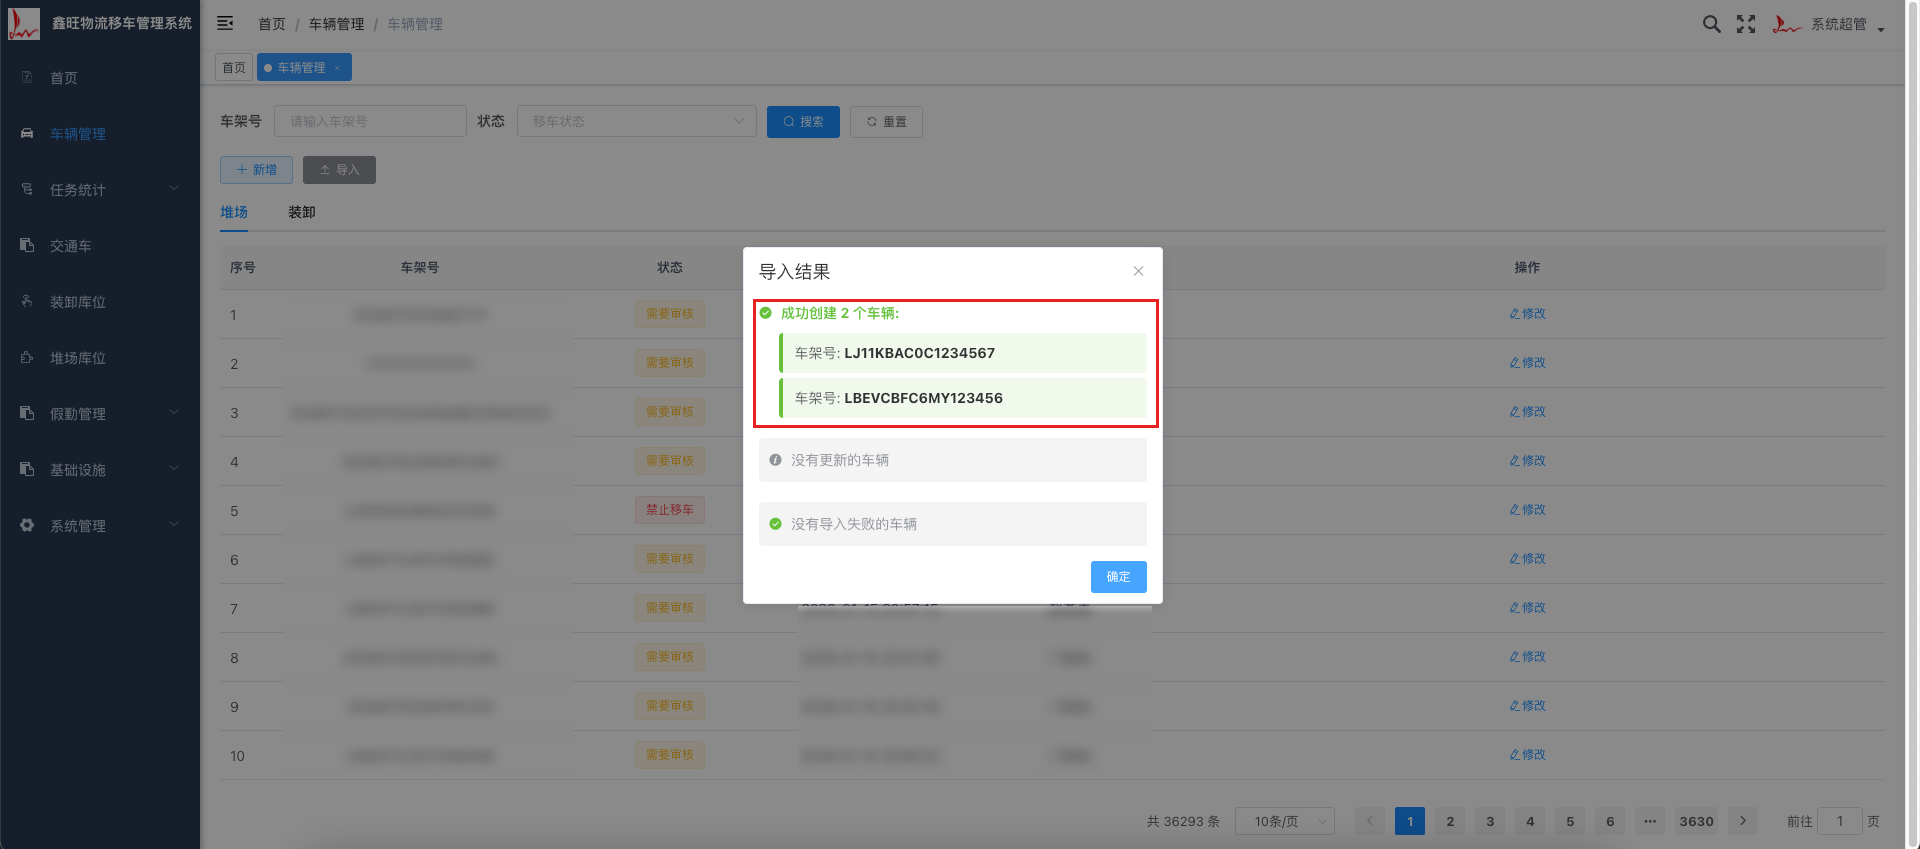1920x849 pixels.
Task: Open 堆场库位 in the sidebar
Action: (100, 358)
